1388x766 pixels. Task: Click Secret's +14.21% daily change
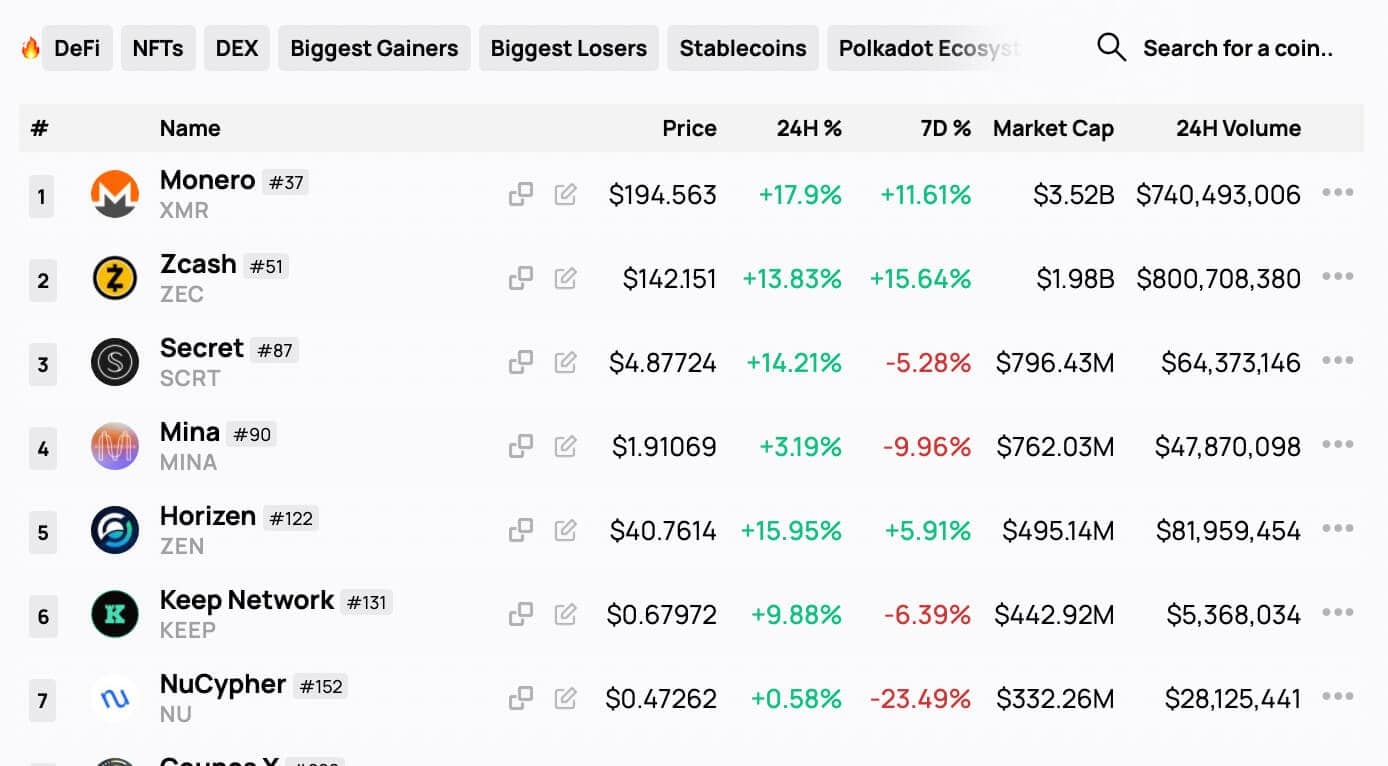pyautogui.click(x=794, y=363)
